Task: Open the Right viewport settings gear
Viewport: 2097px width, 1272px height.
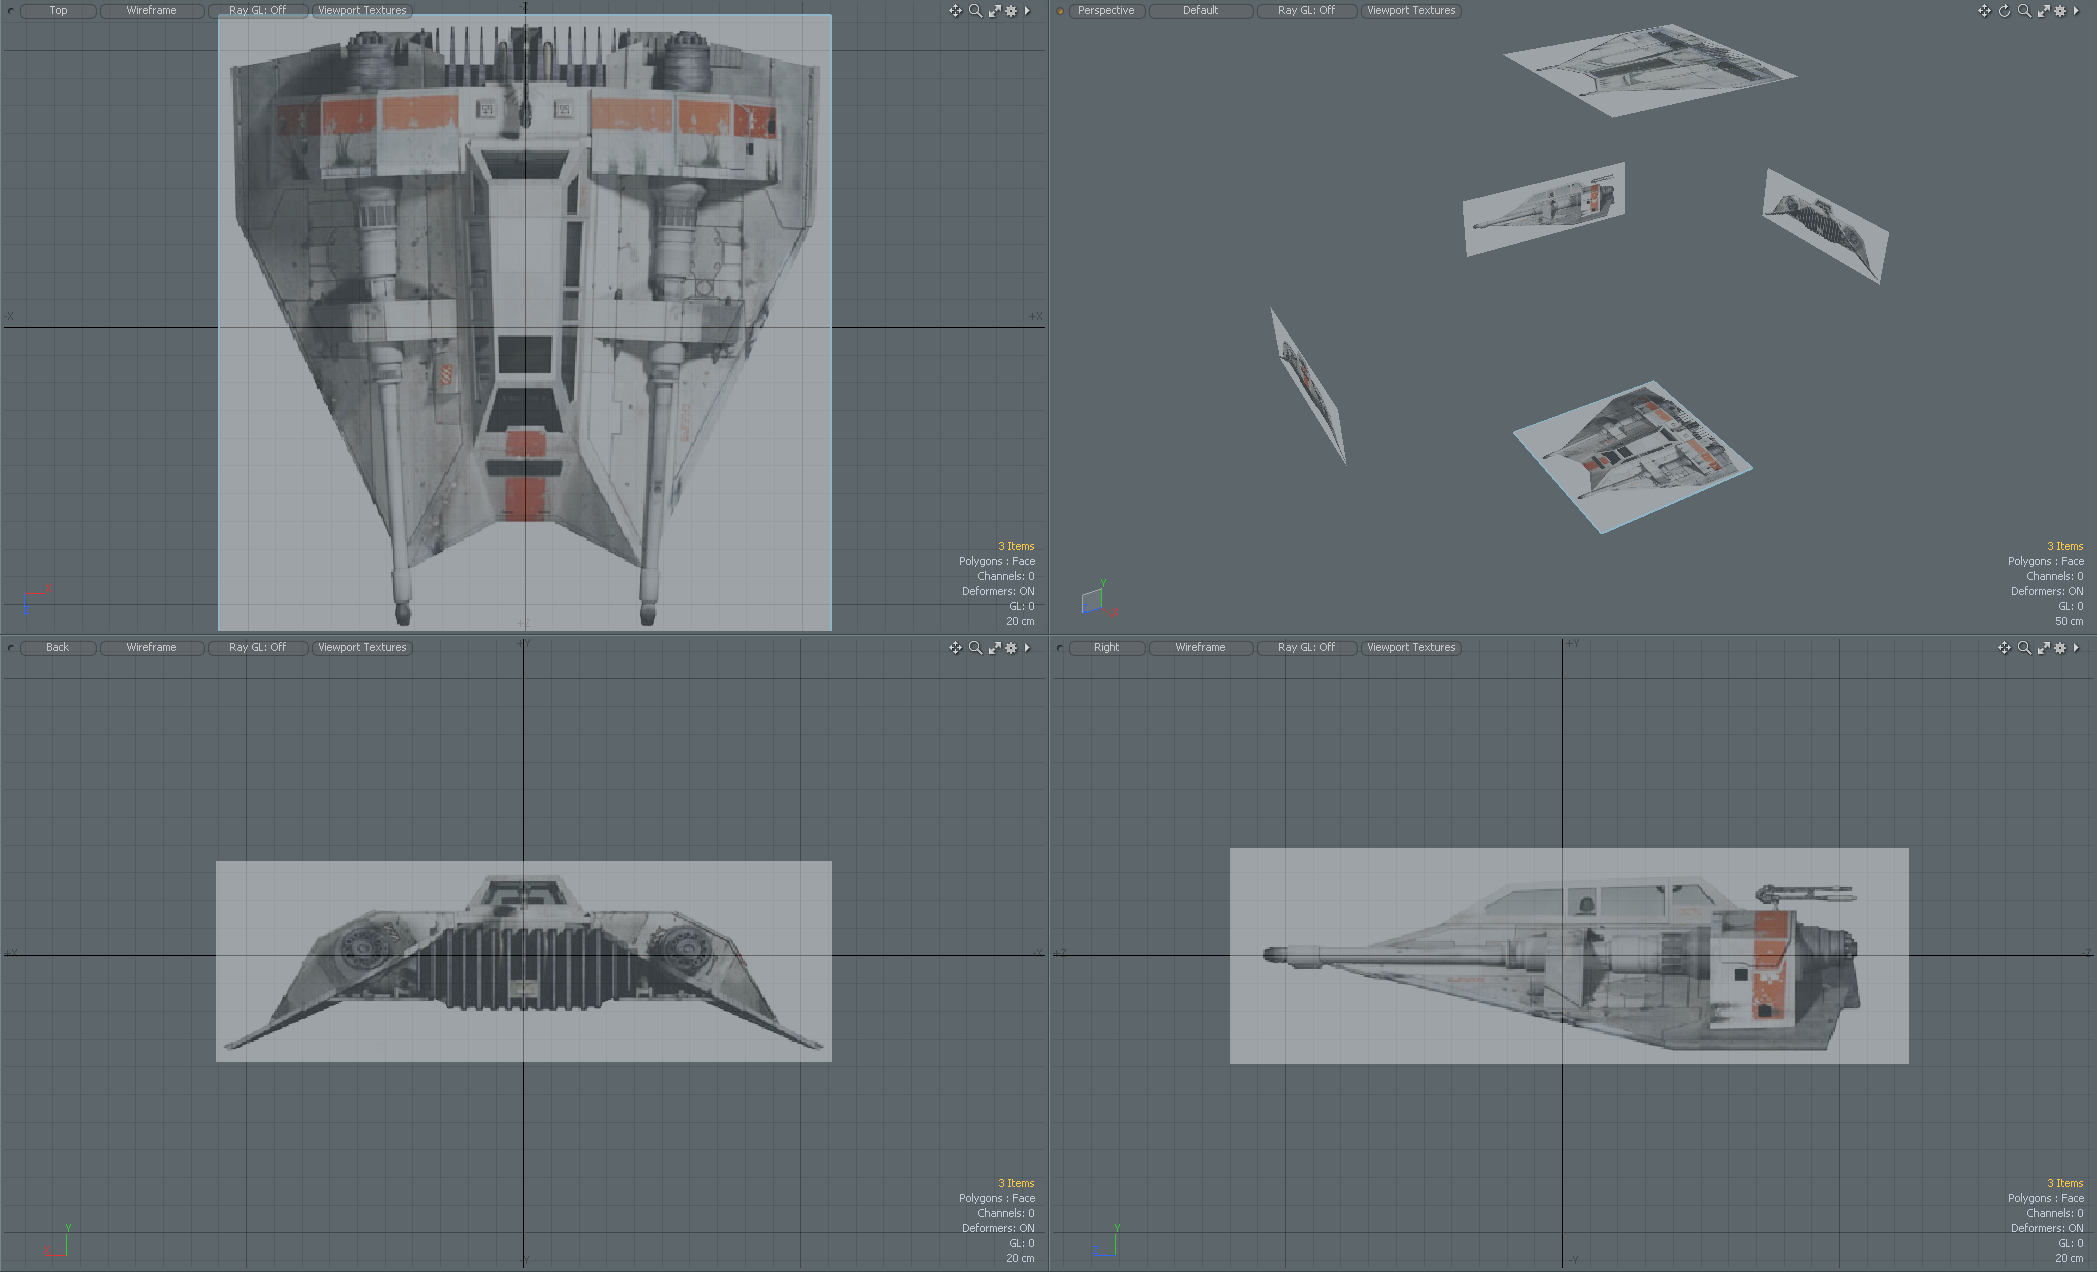Action: [x=2060, y=648]
